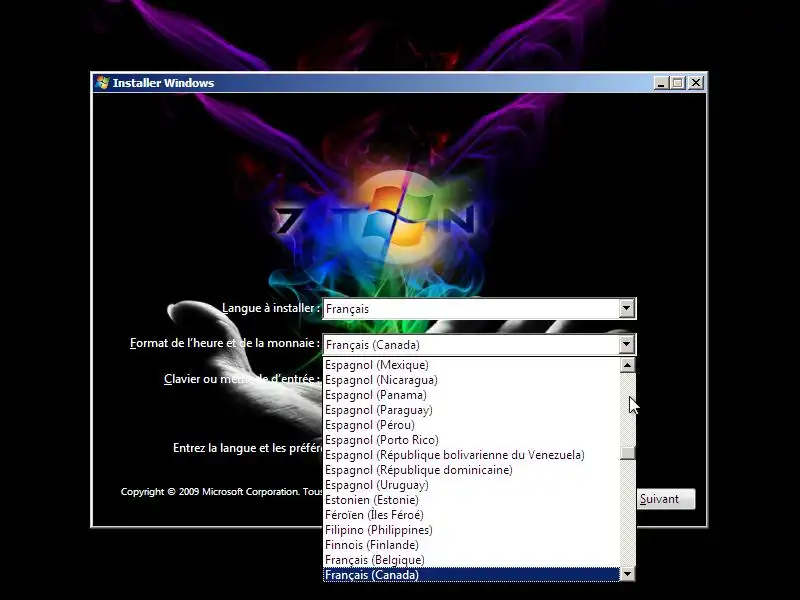Pick Espagnol (Pérou) in the list
Viewport: 800px width, 600px height.
point(471,425)
